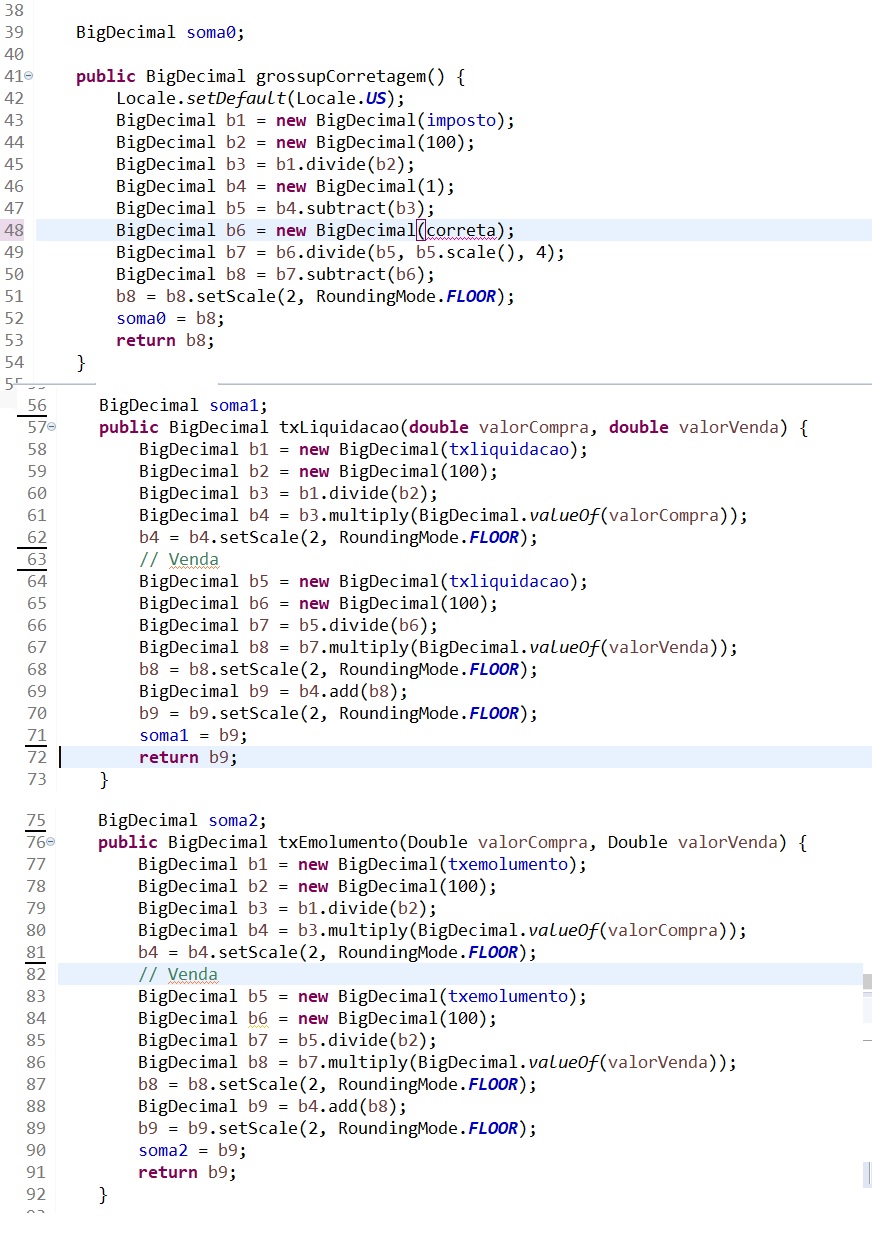Click txliquidacao argument on line 64
The height and width of the screenshot is (1242, 872).
pos(509,581)
